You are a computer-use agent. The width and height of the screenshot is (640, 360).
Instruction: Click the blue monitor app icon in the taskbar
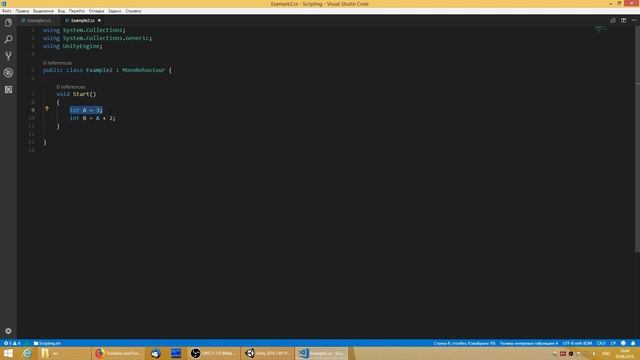click(176, 353)
